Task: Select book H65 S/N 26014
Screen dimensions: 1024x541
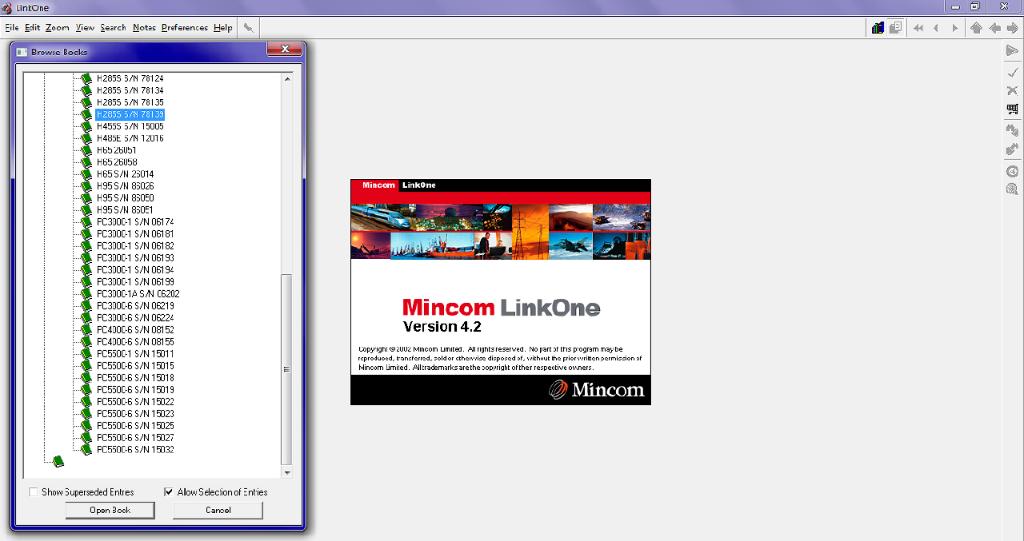Action: [x=125, y=174]
